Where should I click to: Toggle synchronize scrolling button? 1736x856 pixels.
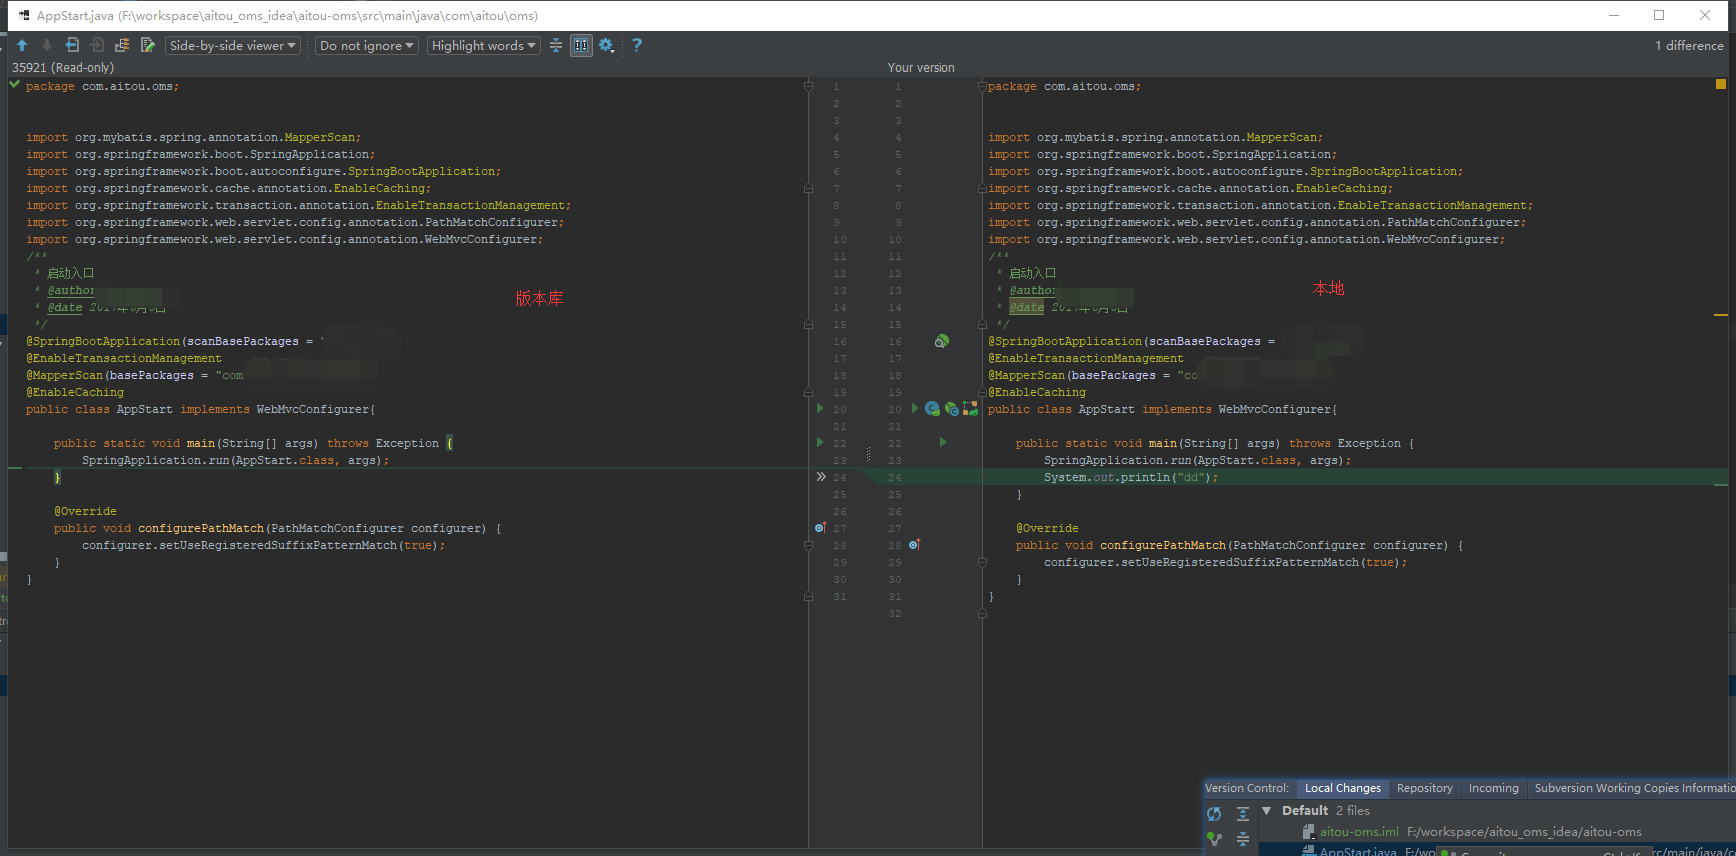(x=581, y=45)
